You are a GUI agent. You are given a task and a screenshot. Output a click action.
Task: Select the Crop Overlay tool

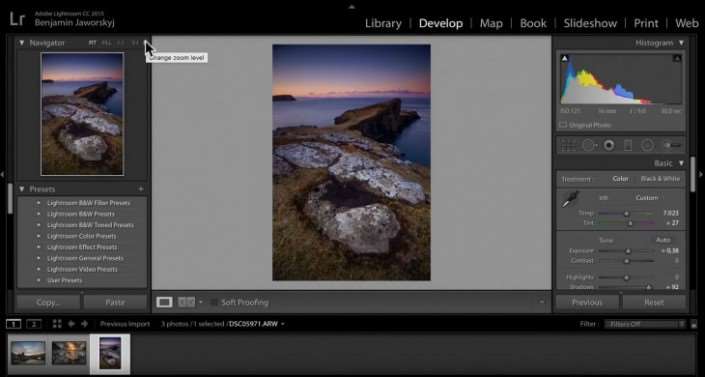568,145
